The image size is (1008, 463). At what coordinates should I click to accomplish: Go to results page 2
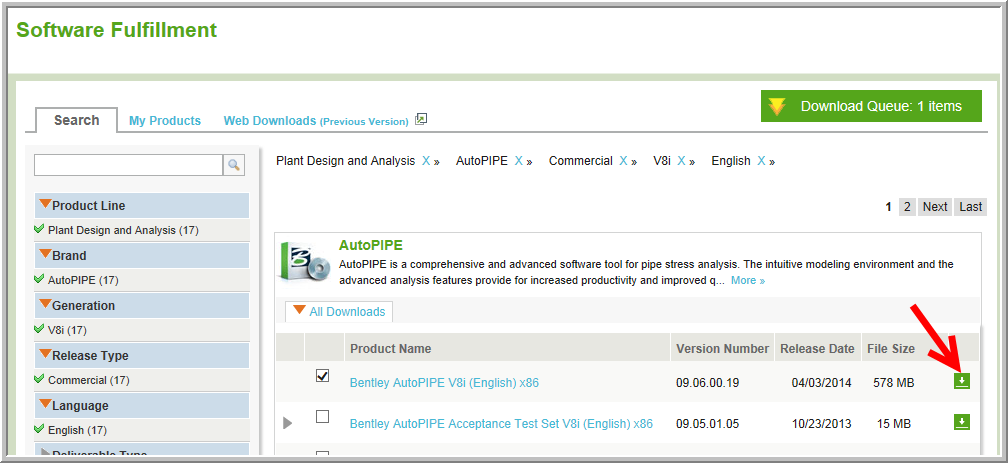tap(907, 207)
